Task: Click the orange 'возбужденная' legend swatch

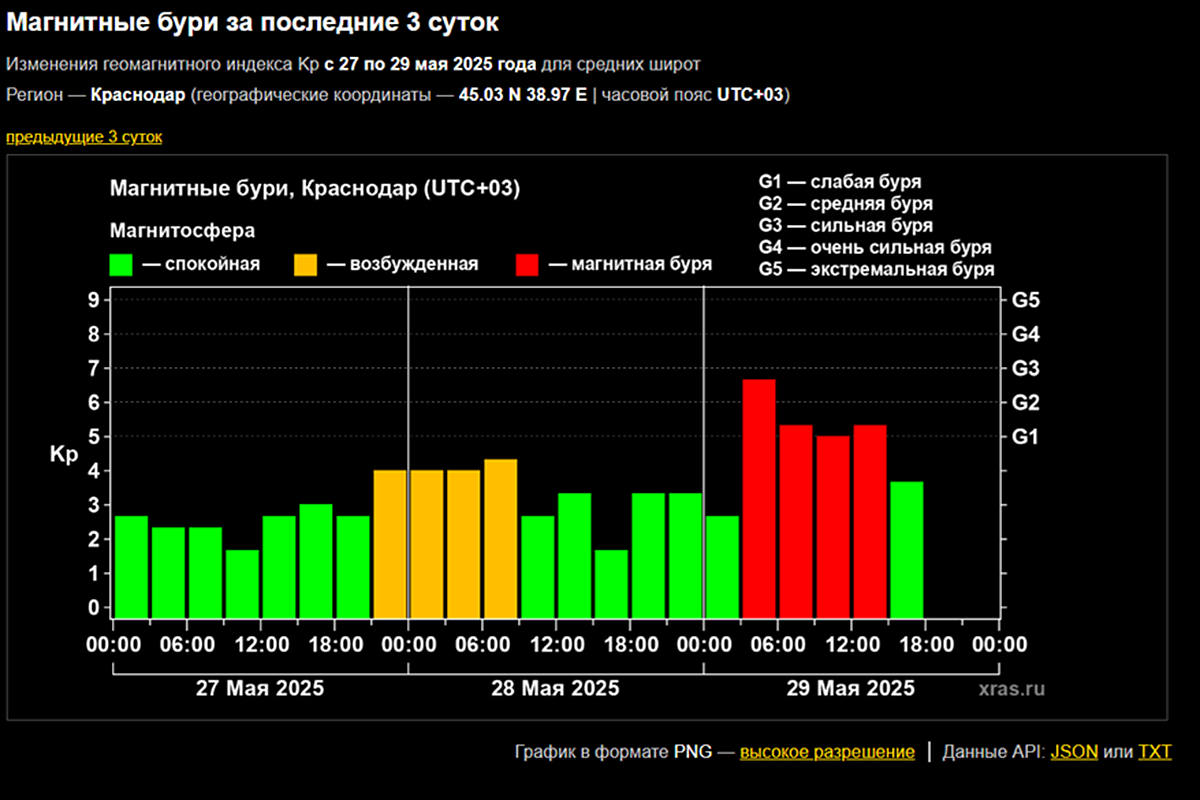Action: (x=305, y=264)
